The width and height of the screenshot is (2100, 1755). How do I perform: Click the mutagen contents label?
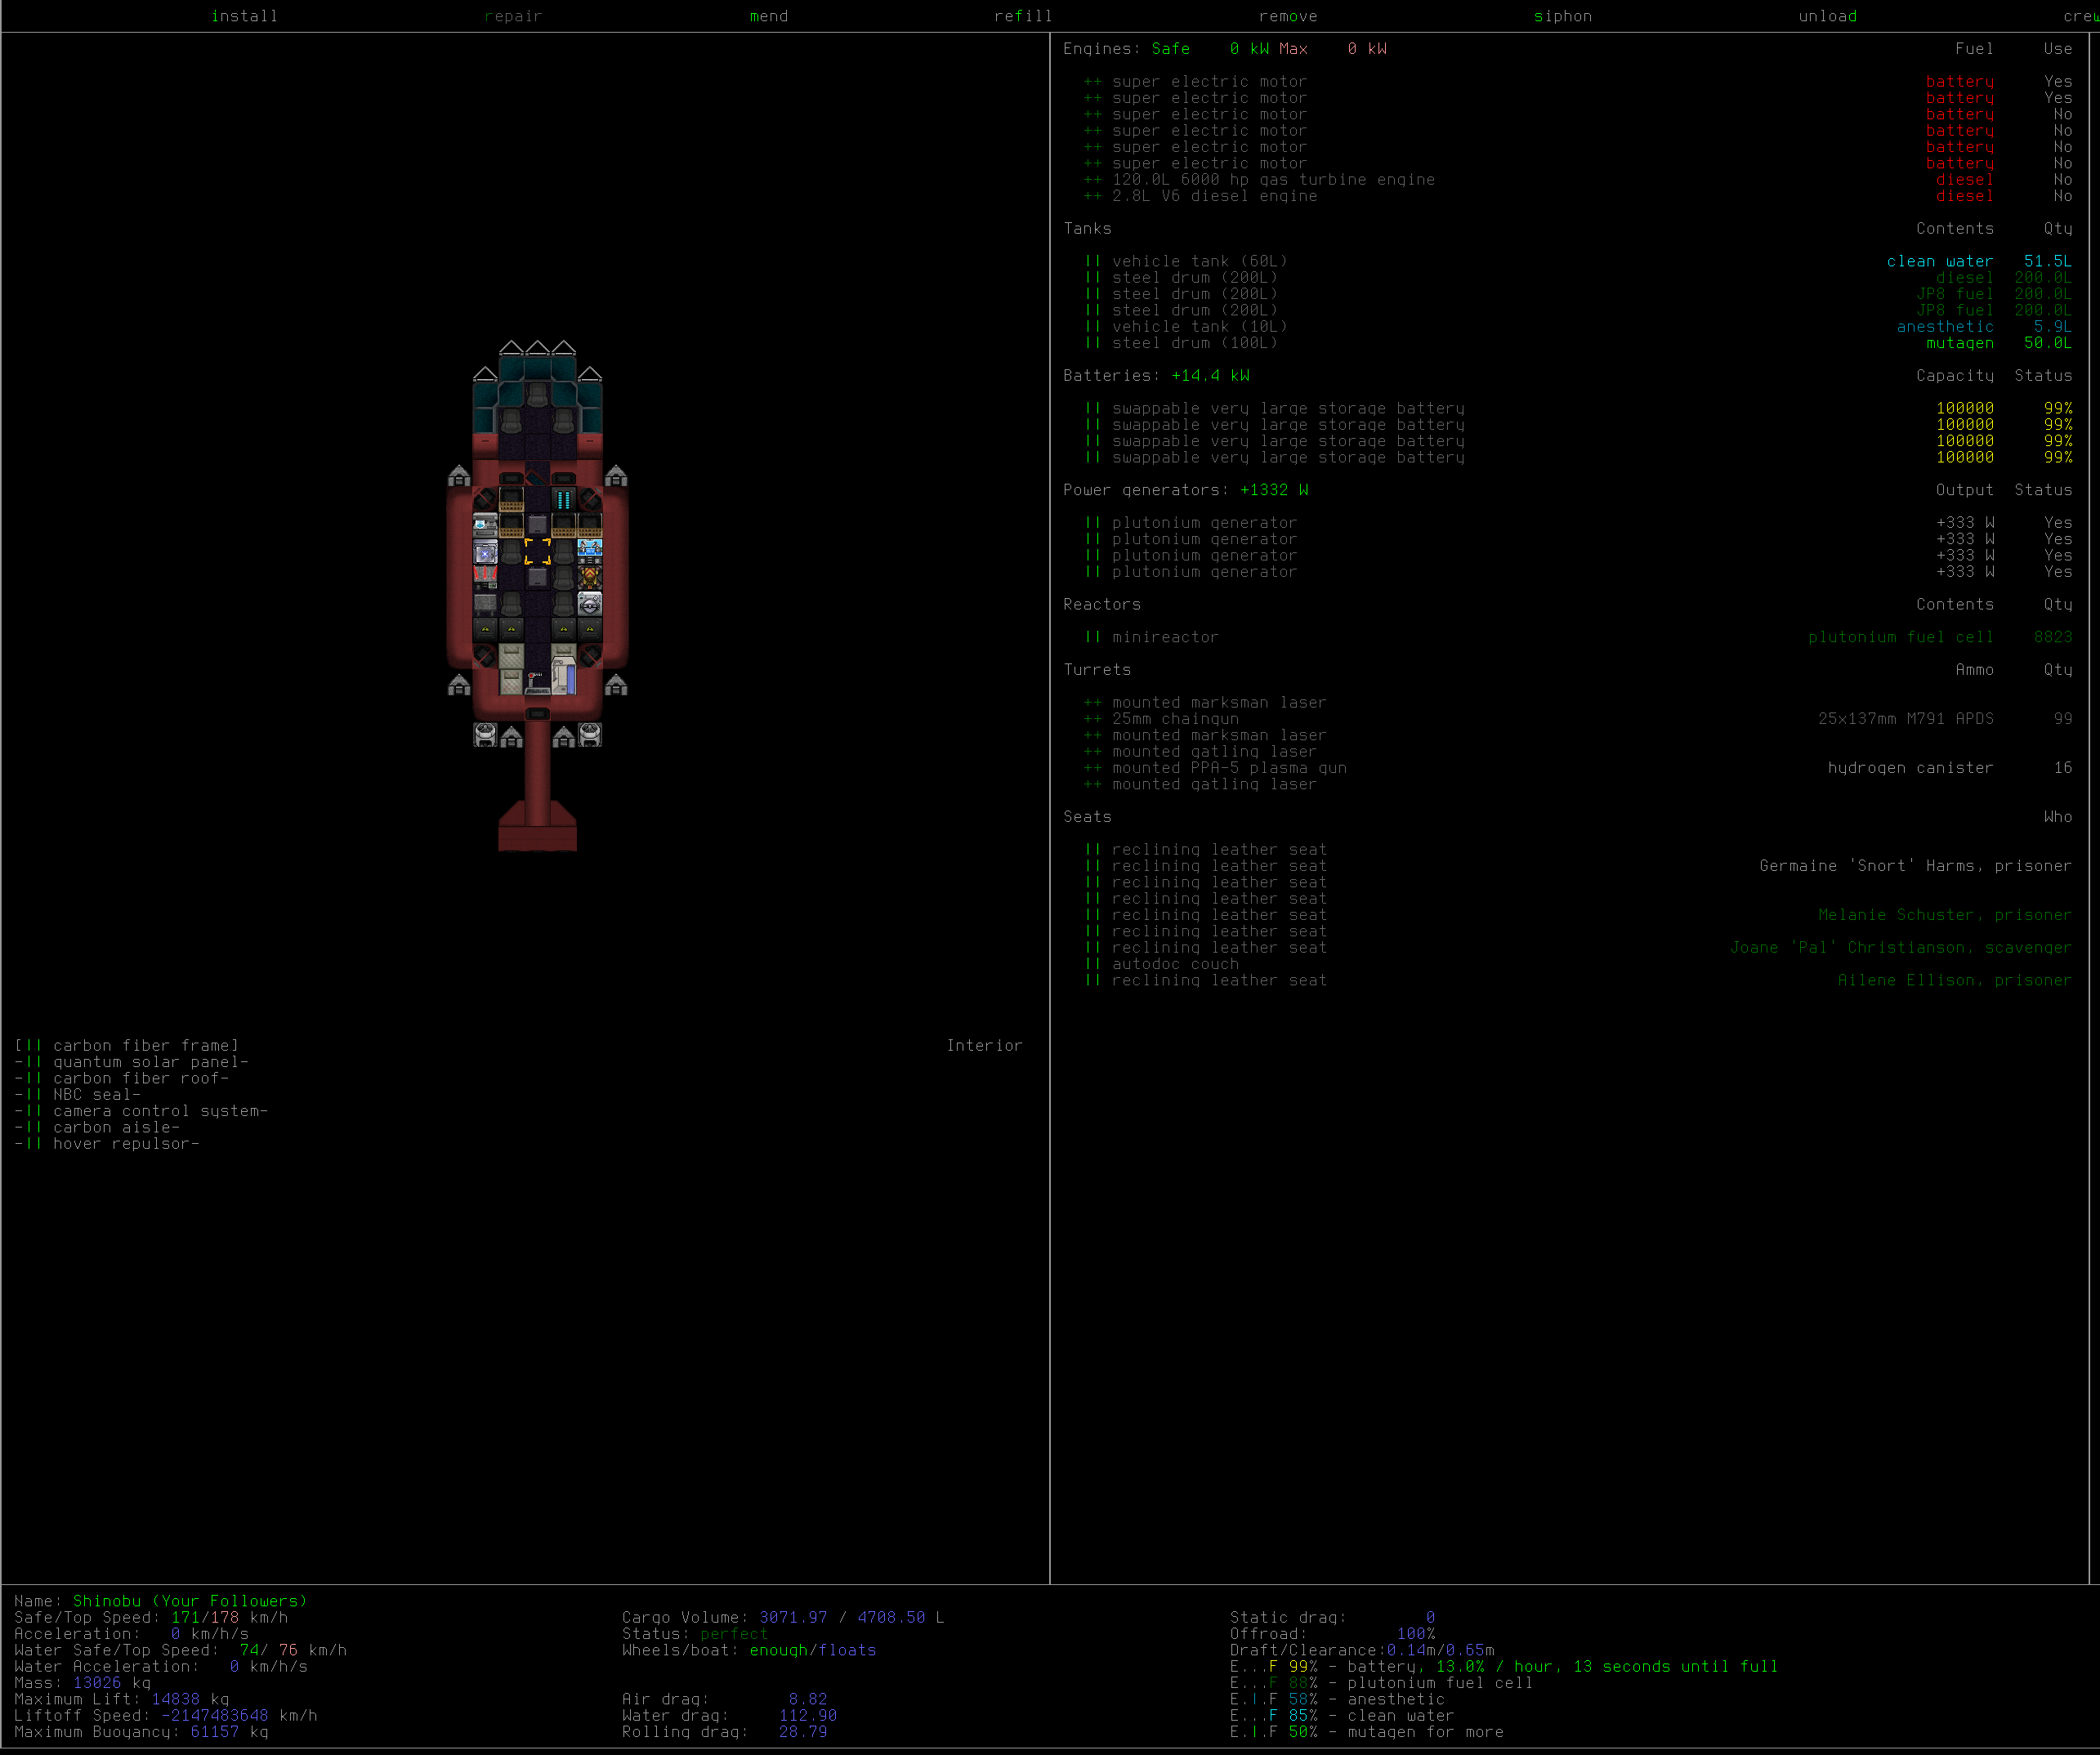[x=1960, y=343]
